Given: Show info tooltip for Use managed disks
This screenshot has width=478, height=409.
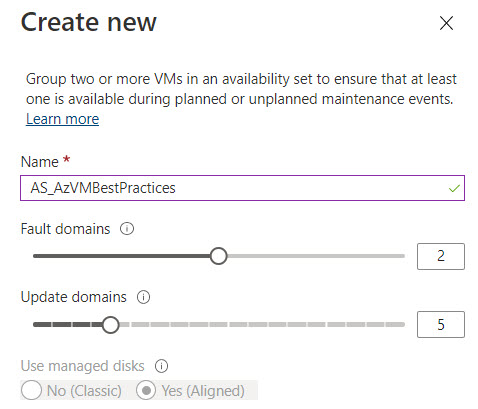Looking at the screenshot, I should [161, 366].
